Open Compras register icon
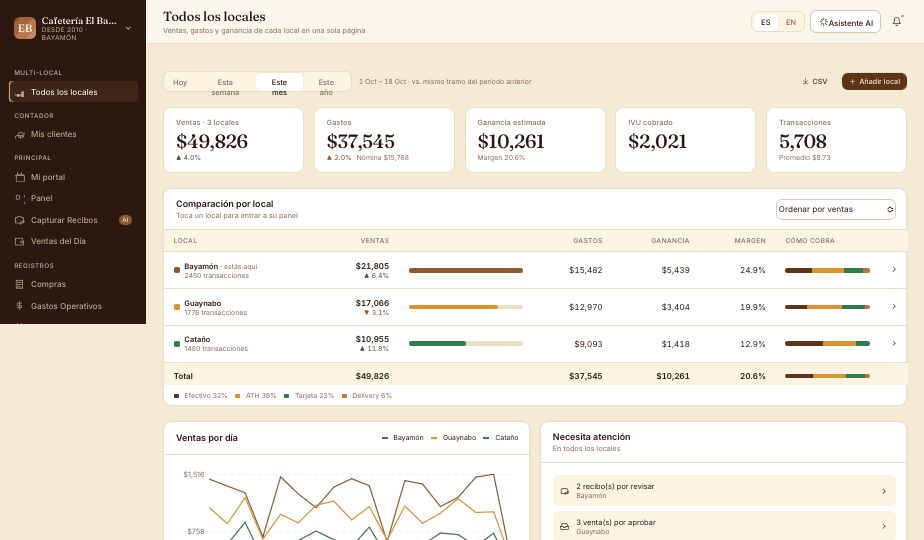This screenshot has width=924, height=540. click(19, 284)
